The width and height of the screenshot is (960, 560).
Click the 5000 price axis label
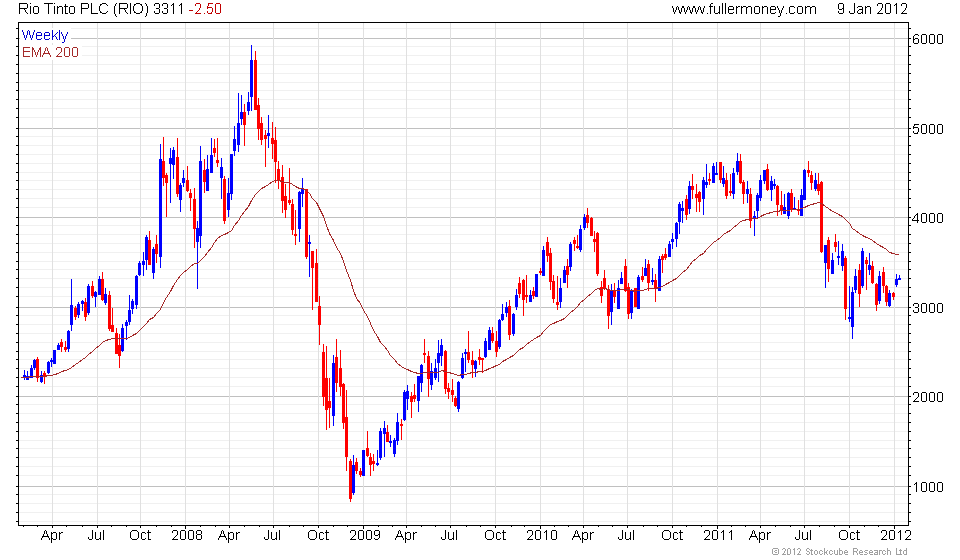click(928, 129)
